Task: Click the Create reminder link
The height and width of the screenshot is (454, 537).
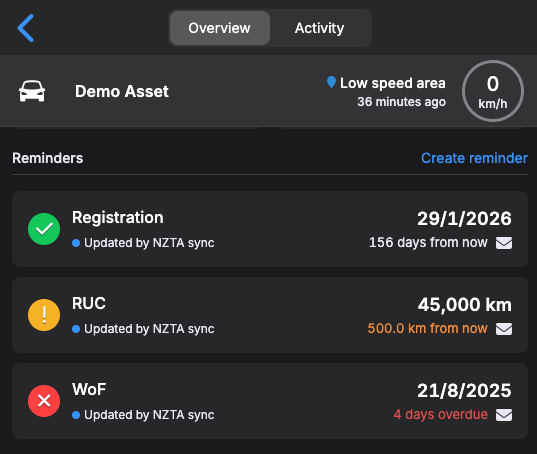Action: 474,158
